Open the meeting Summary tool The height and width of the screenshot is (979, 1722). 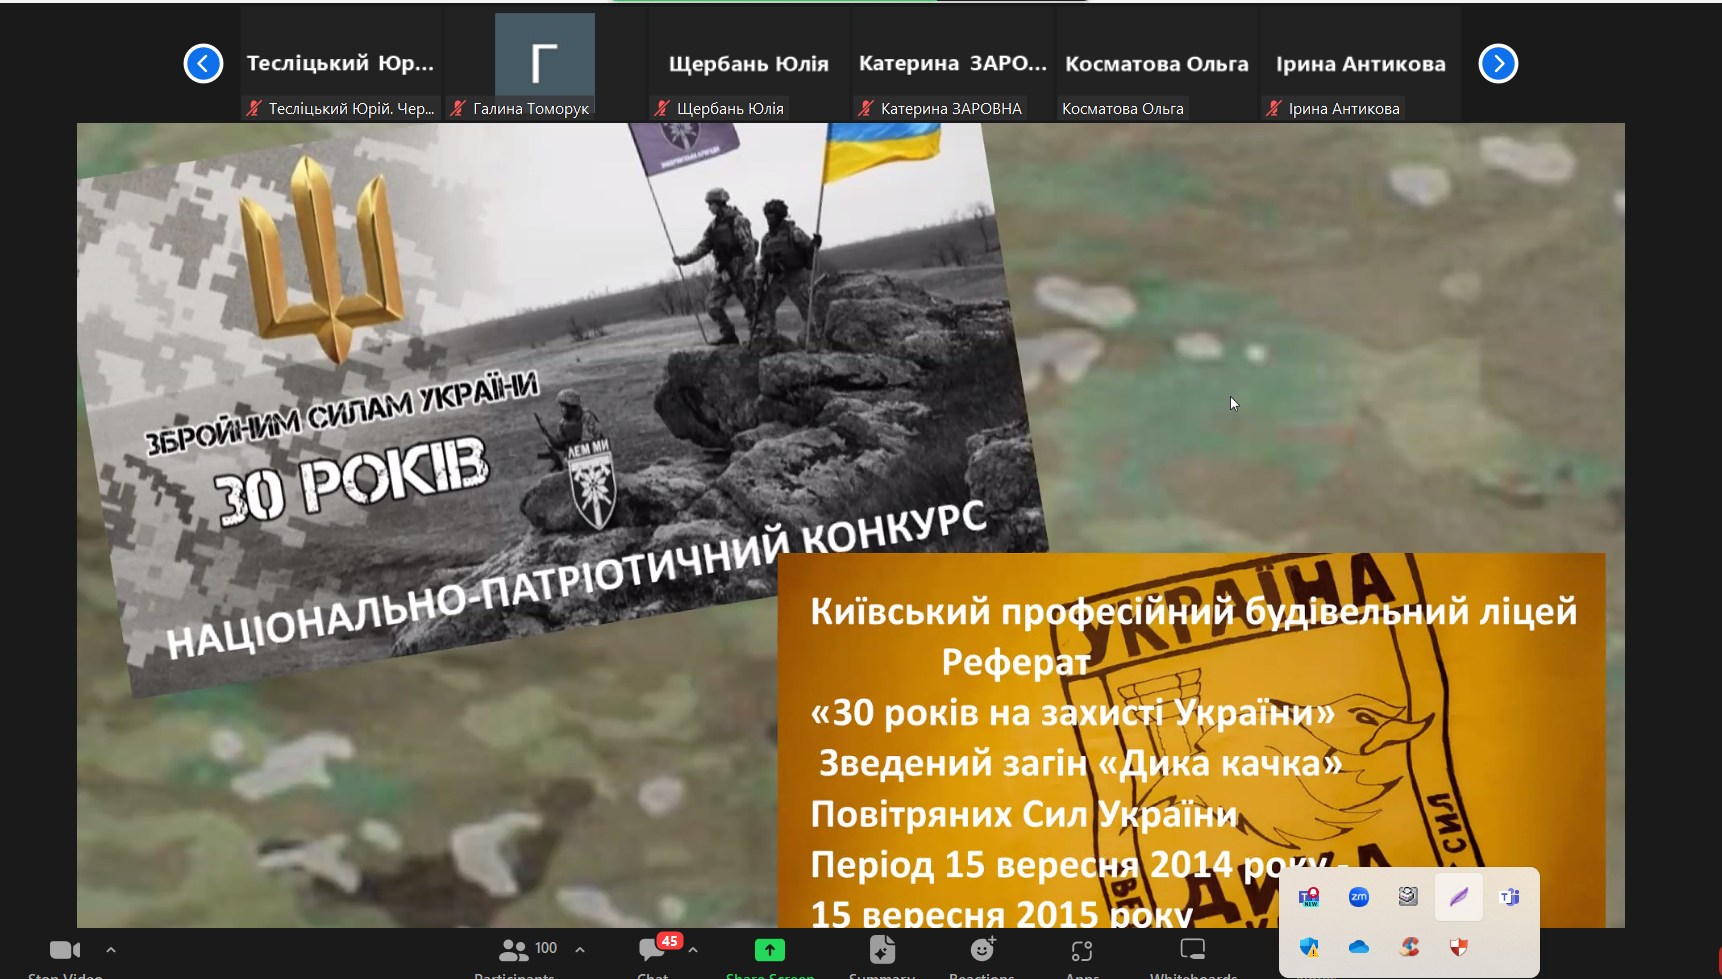tap(882, 950)
